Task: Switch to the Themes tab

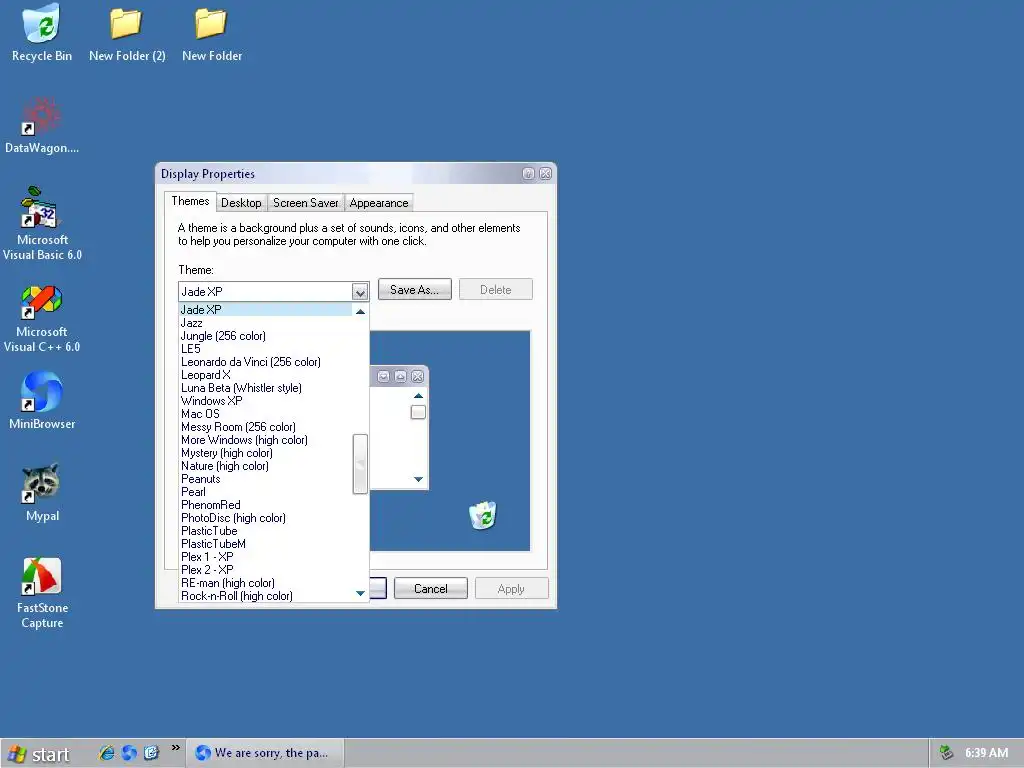Action: click(190, 201)
